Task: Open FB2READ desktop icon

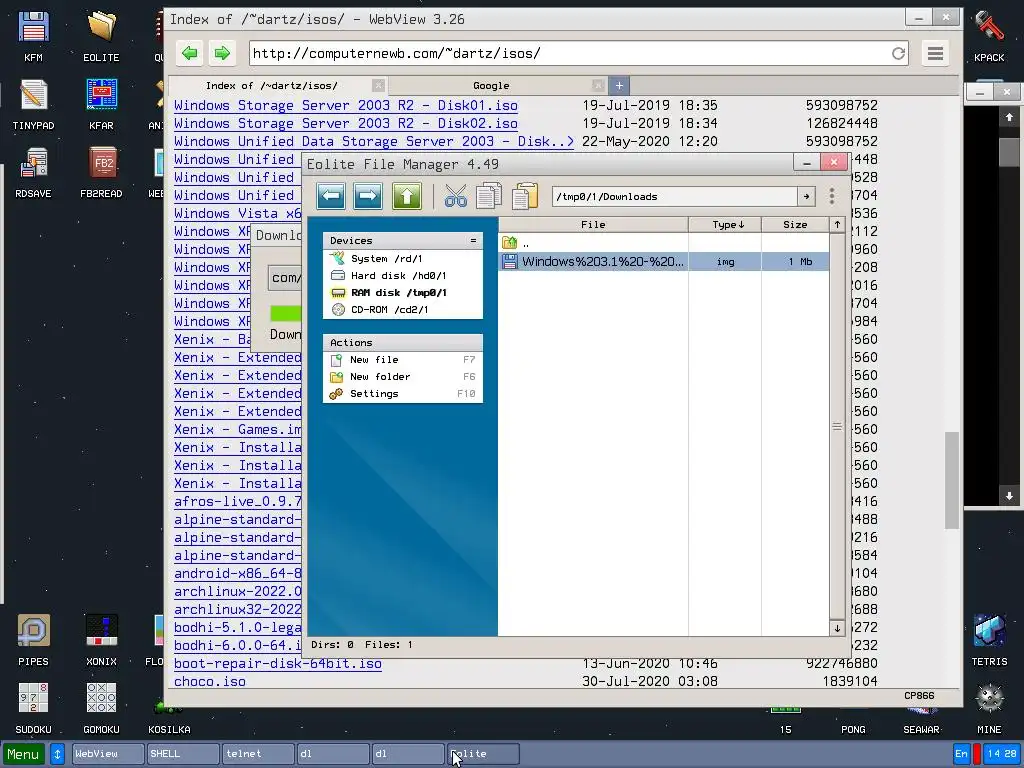Action: click(x=101, y=172)
